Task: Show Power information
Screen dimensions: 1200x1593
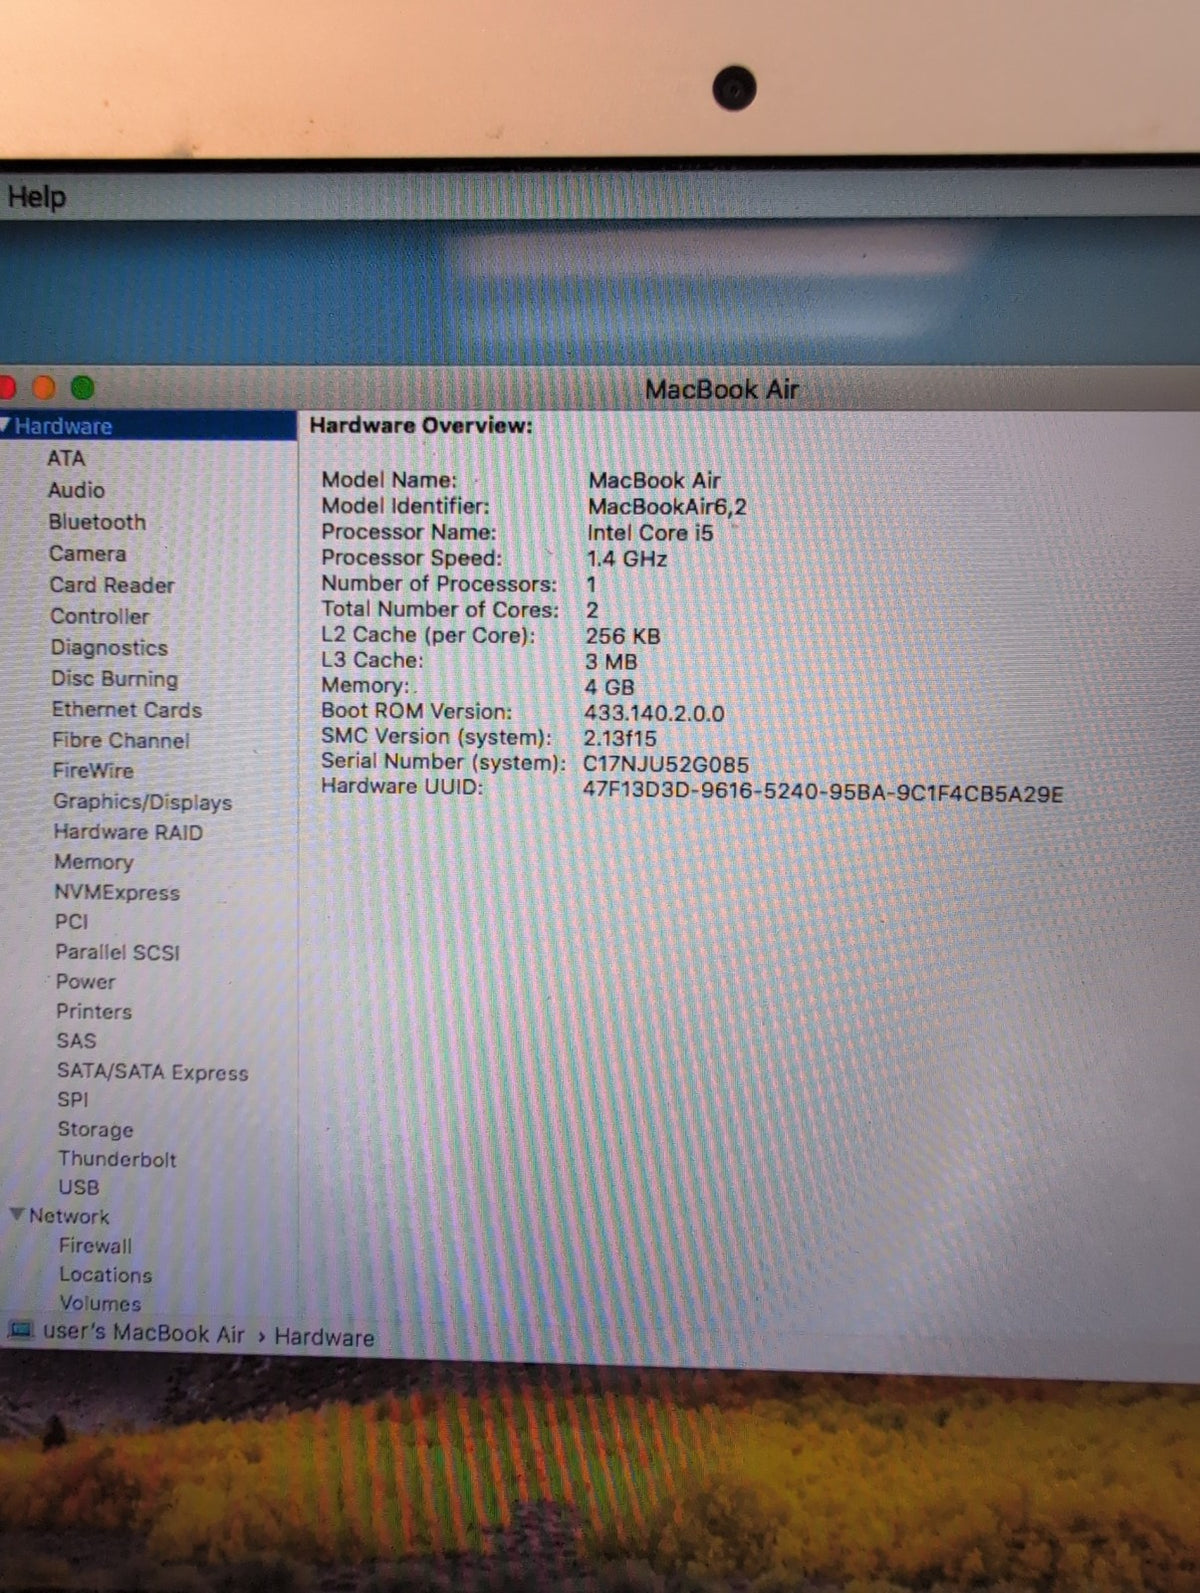Action: pos(85,982)
